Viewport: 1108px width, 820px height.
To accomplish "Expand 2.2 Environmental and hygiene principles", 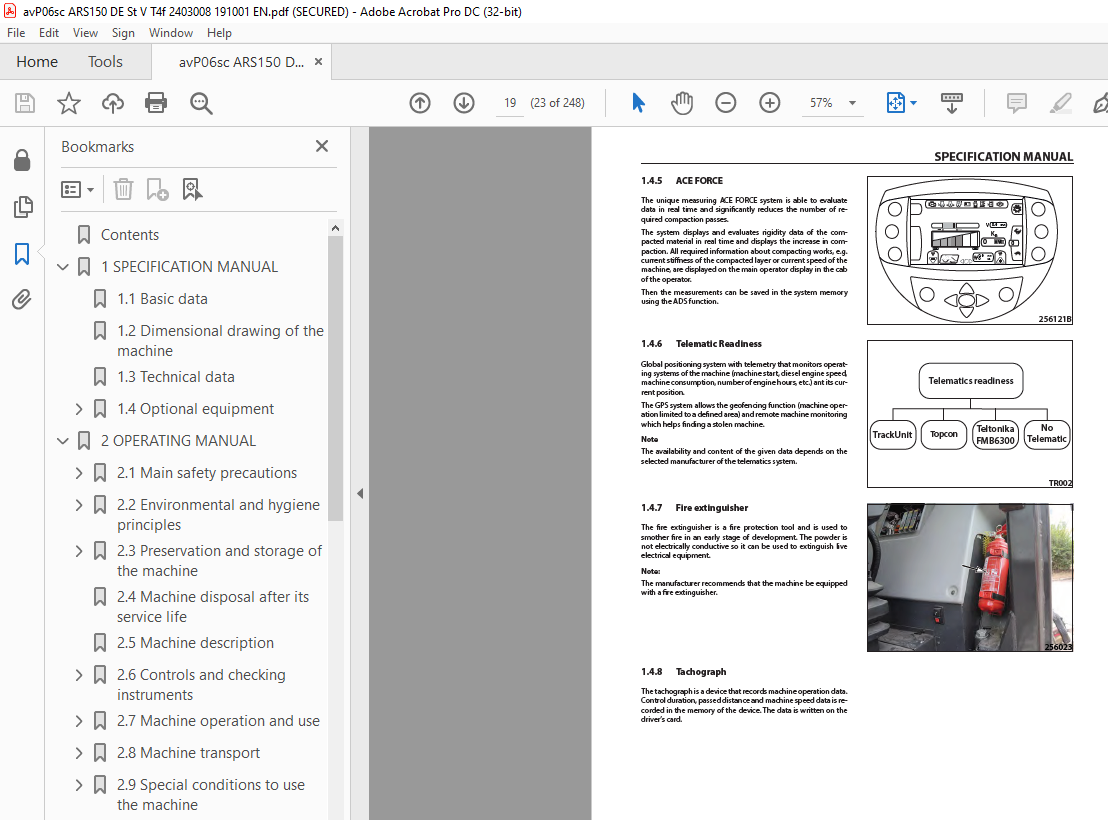I will pos(78,505).
